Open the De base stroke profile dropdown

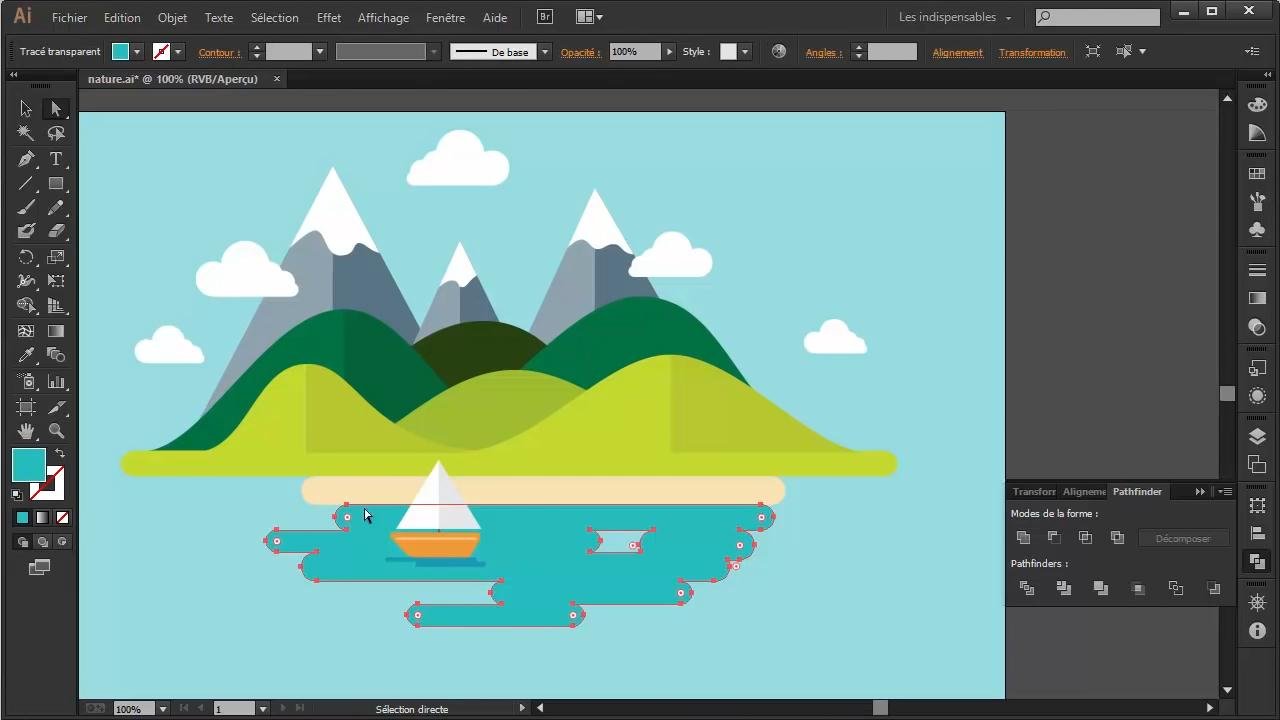pyautogui.click(x=545, y=52)
